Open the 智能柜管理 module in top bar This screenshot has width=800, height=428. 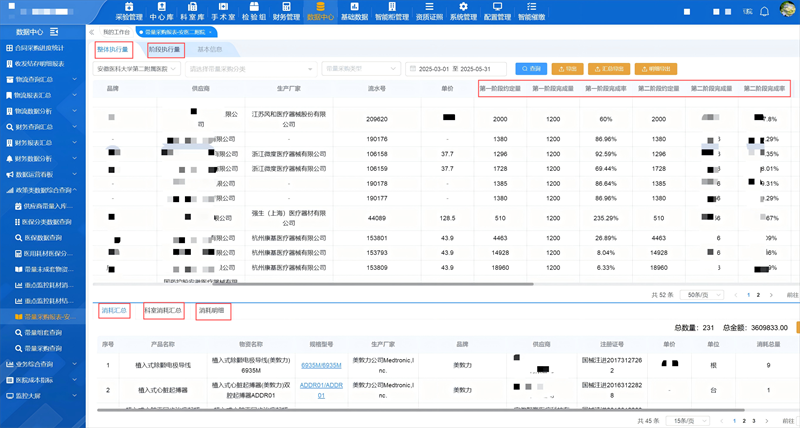(x=392, y=11)
